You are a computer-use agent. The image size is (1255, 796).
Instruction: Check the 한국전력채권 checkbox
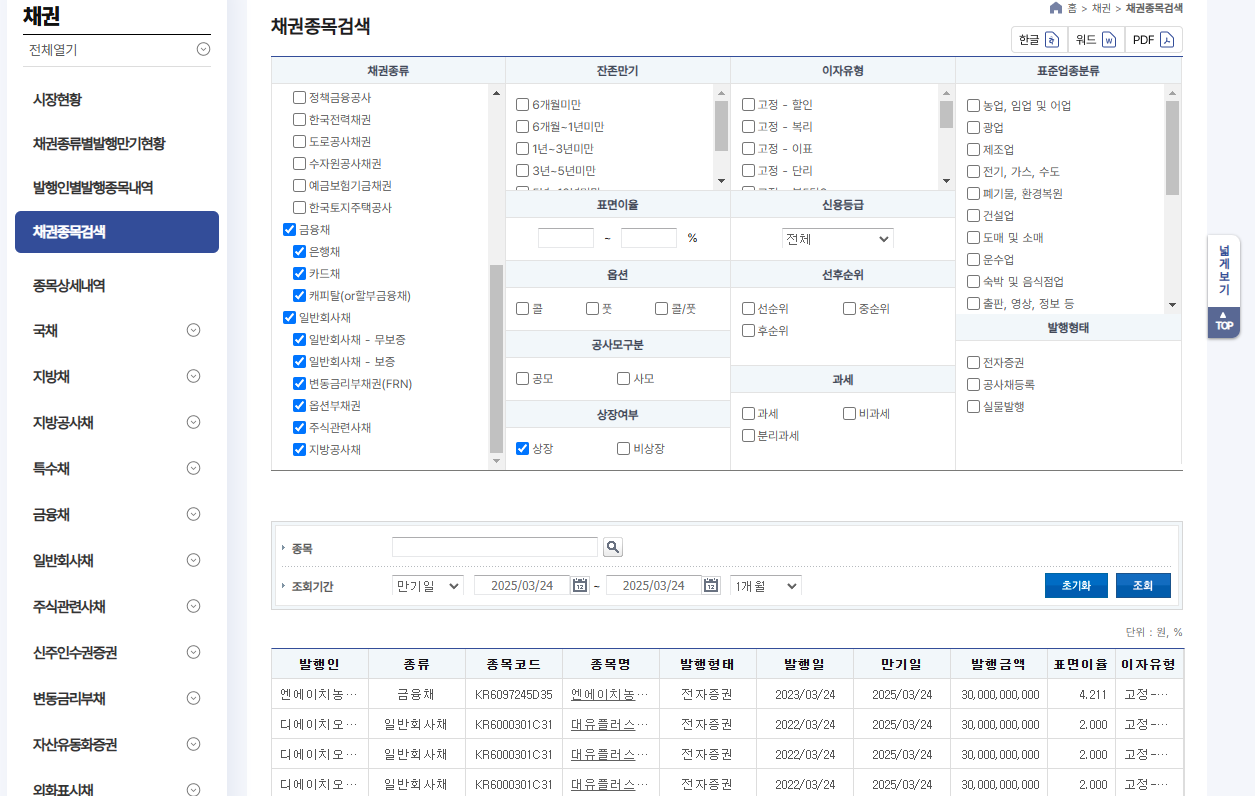pyautogui.click(x=299, y=120)
